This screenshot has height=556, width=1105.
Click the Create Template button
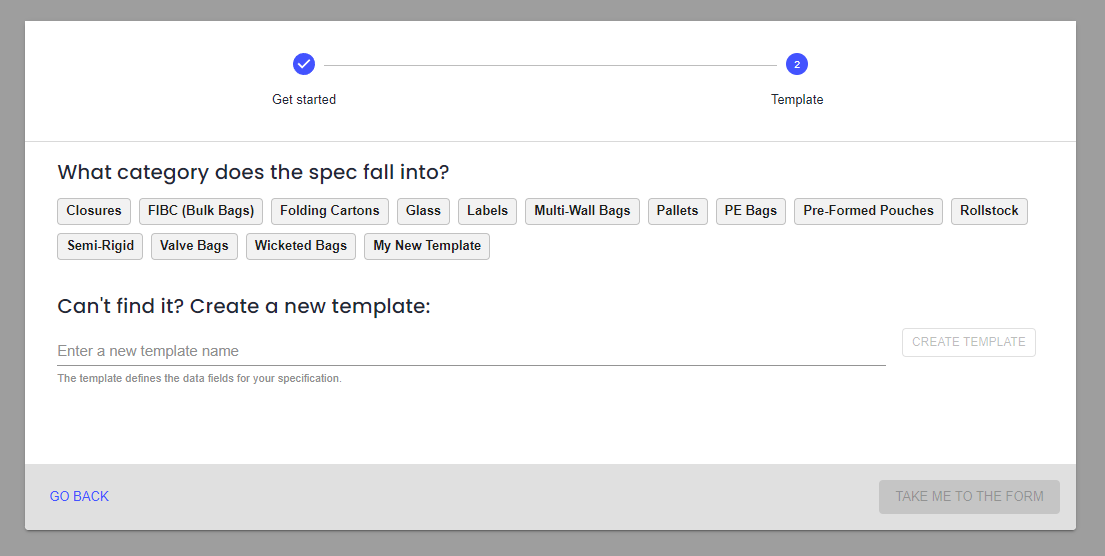pos(969,342)
